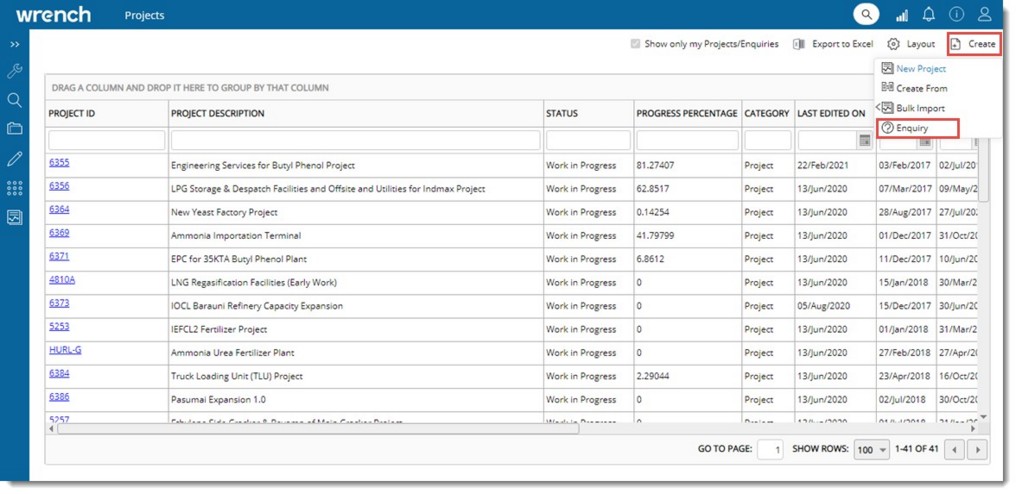Open the notifications bell
Image resolution: width=1016 pixels, height=494 pixels.
pyautogui.click(x=929, y=15)
